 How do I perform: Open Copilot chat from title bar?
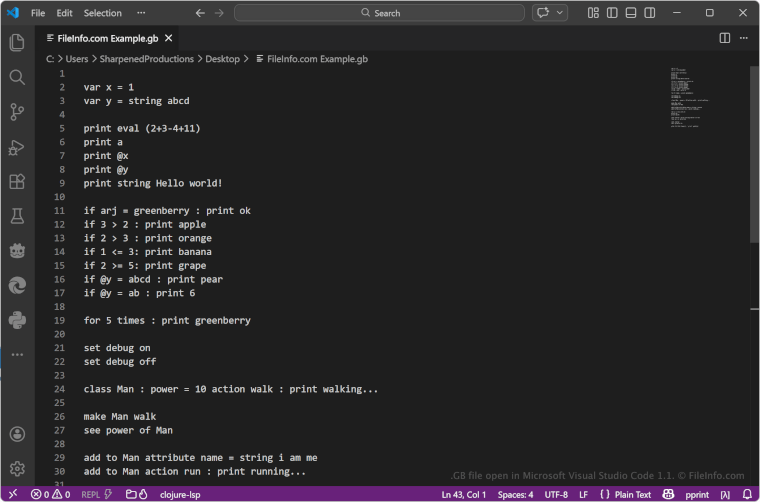543,13
